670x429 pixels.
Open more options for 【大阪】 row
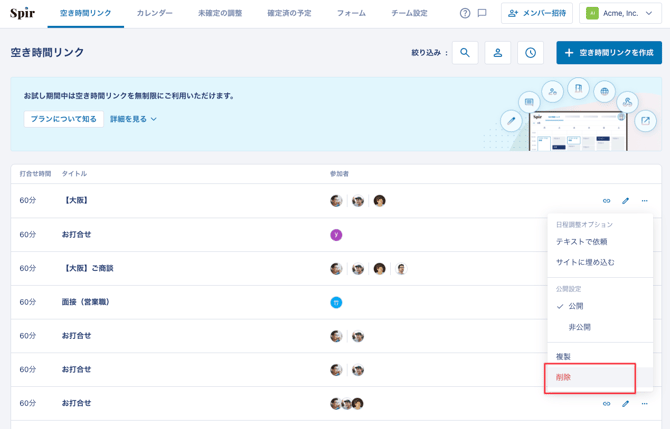pos(645,201)
